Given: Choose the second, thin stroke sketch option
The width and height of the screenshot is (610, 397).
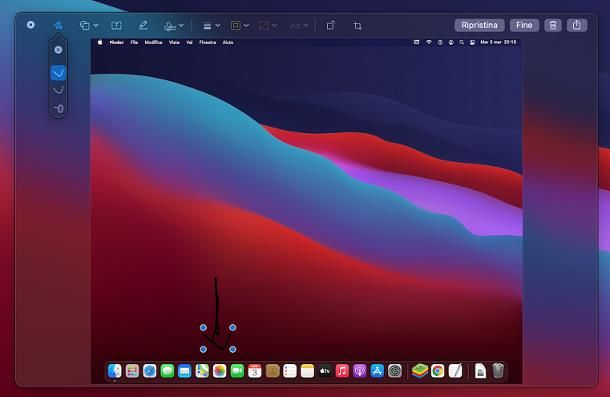Looking at the screenshot, I should (58, 91).
